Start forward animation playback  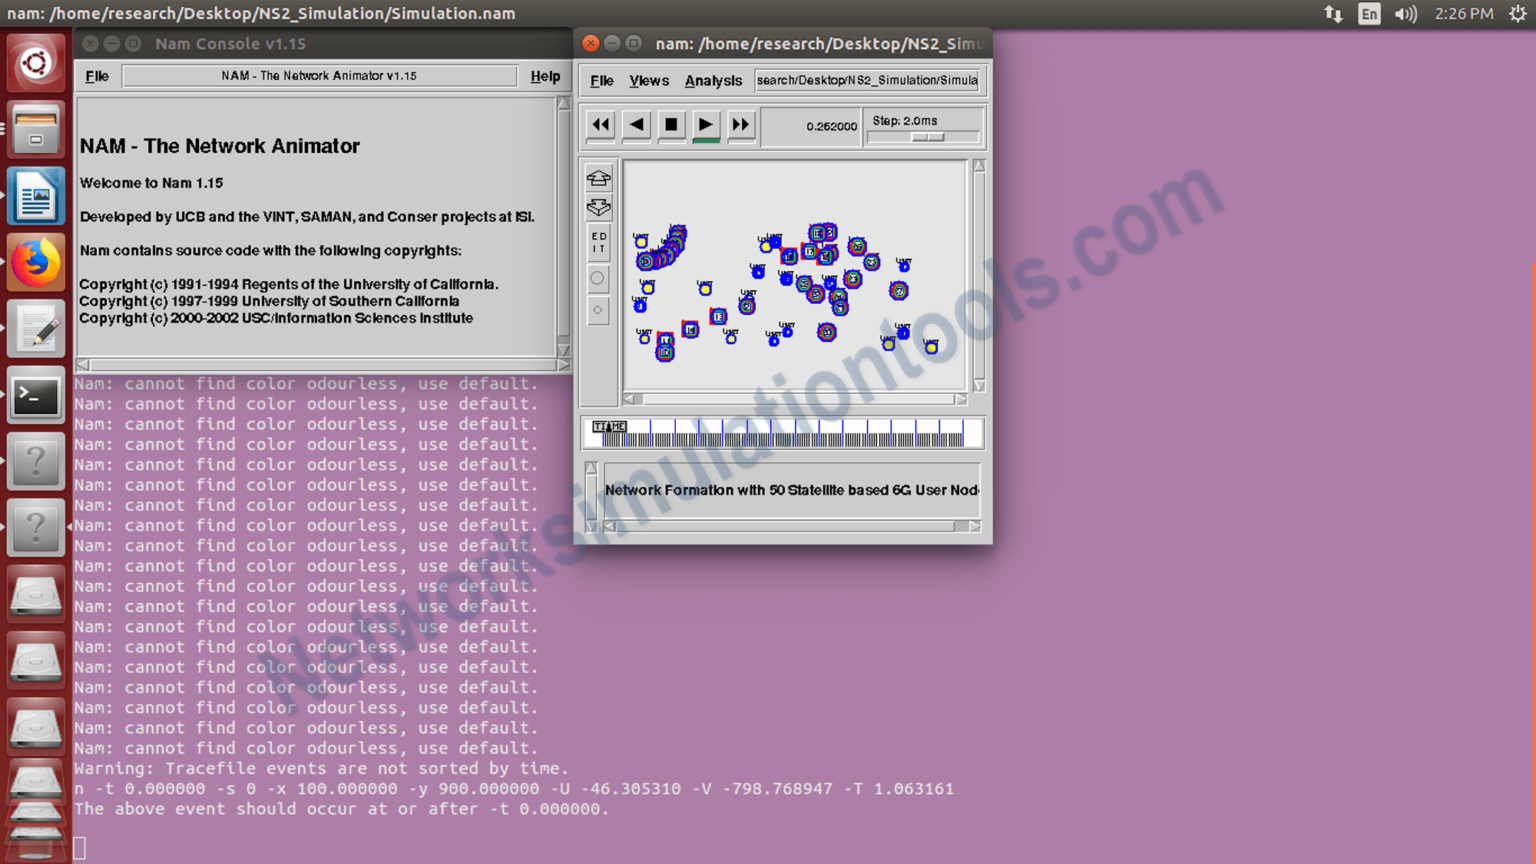click(x=705, y=124)
